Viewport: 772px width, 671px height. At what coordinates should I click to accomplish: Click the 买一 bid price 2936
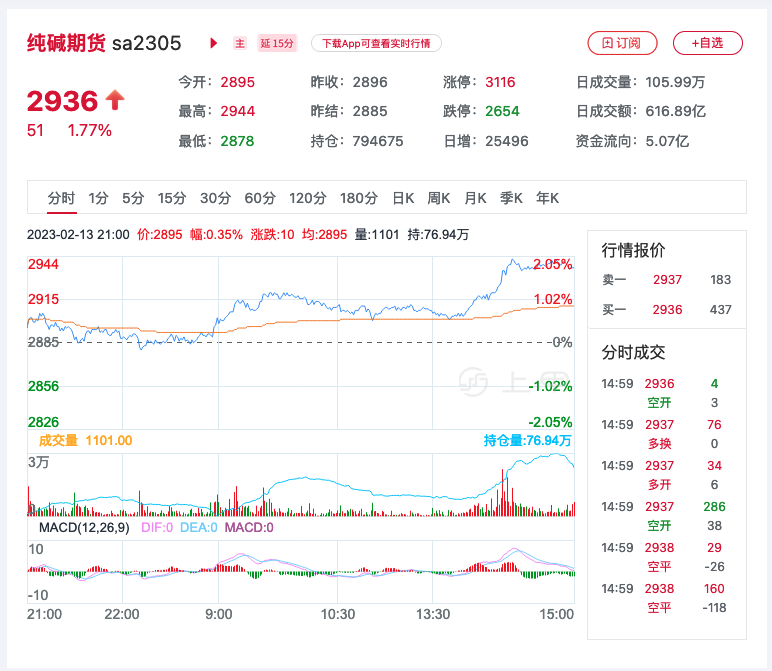click(667, 310)
